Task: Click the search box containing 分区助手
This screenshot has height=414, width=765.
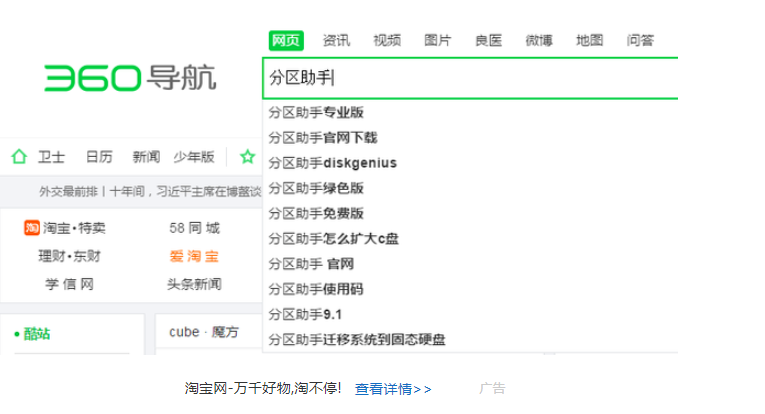Action: (x=470, y=78)
